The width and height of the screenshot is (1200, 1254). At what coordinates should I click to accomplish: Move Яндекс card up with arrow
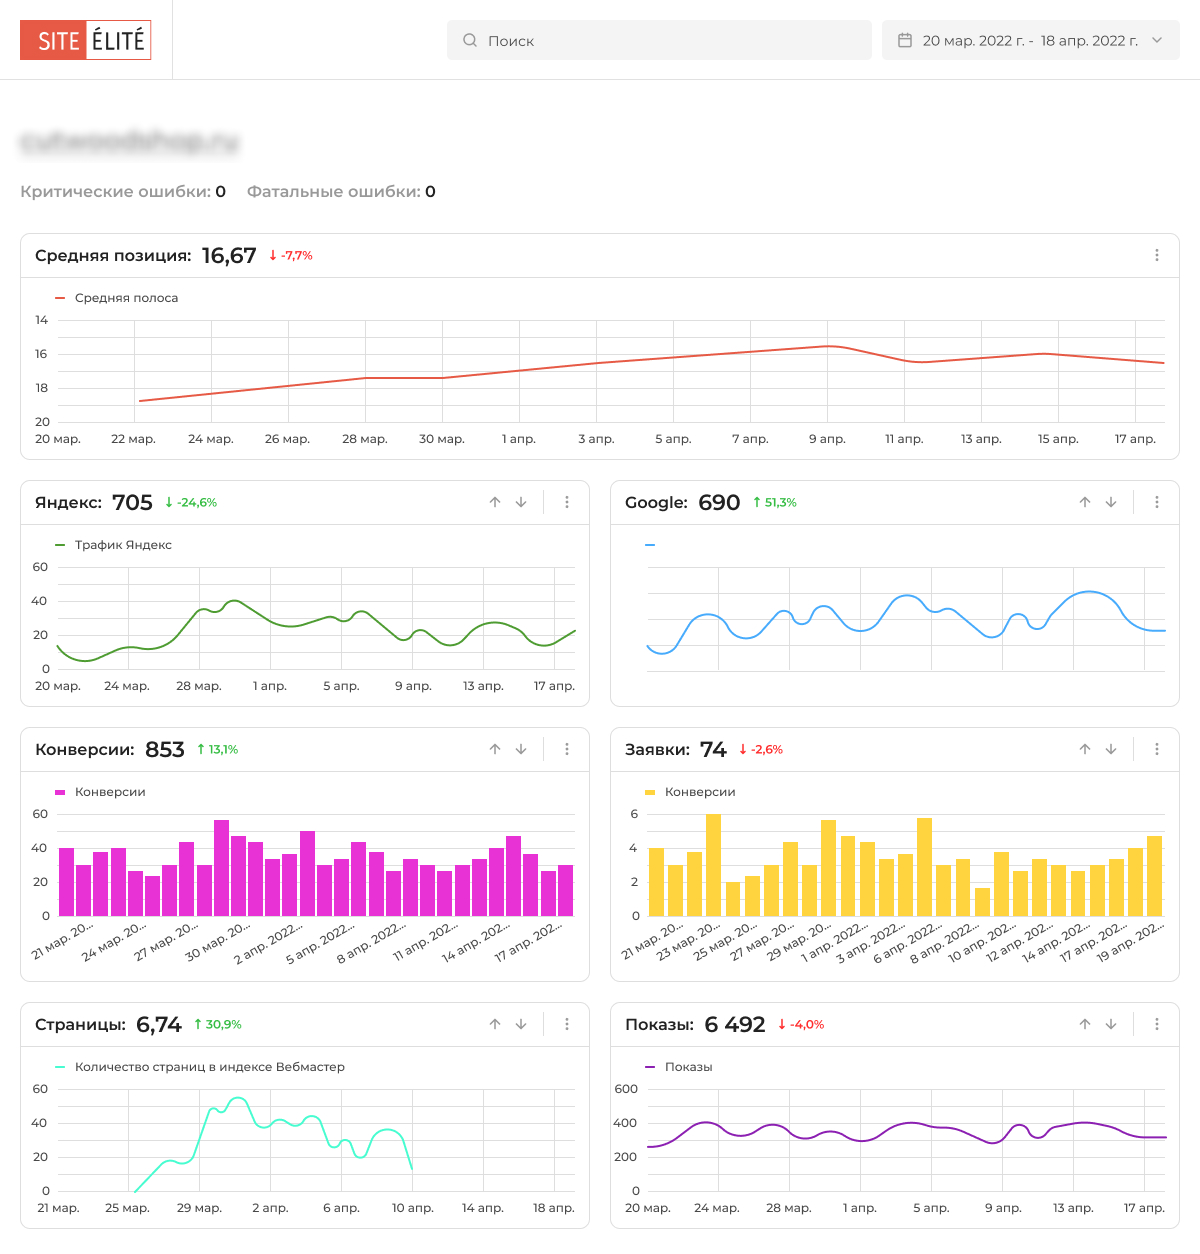click(495, 502)
